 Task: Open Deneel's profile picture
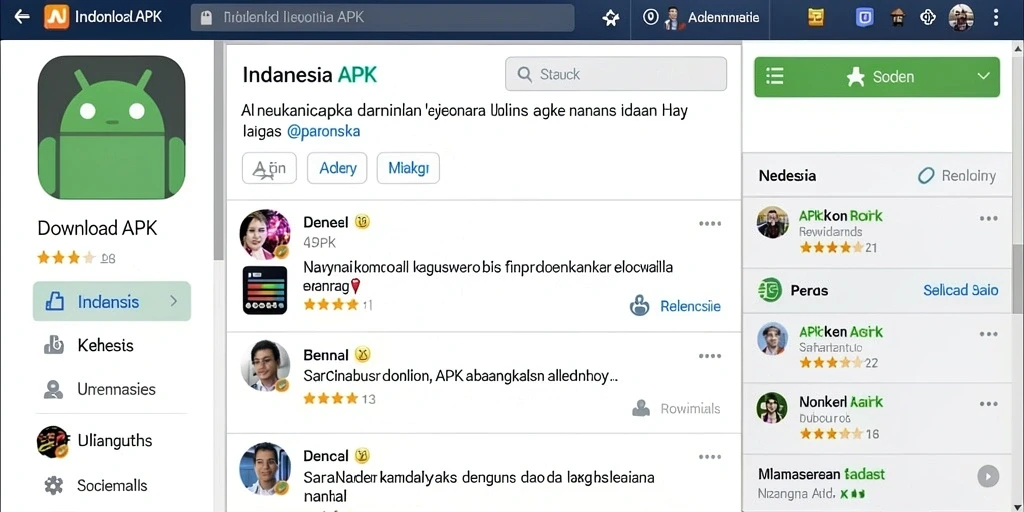264,234
